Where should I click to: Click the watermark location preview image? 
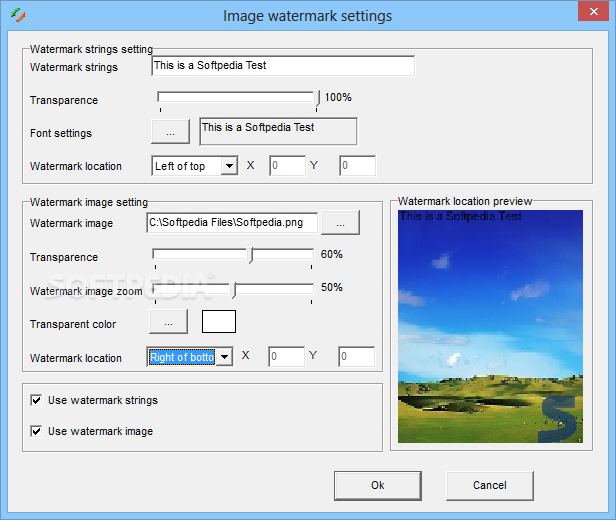[x=490, y=326]
